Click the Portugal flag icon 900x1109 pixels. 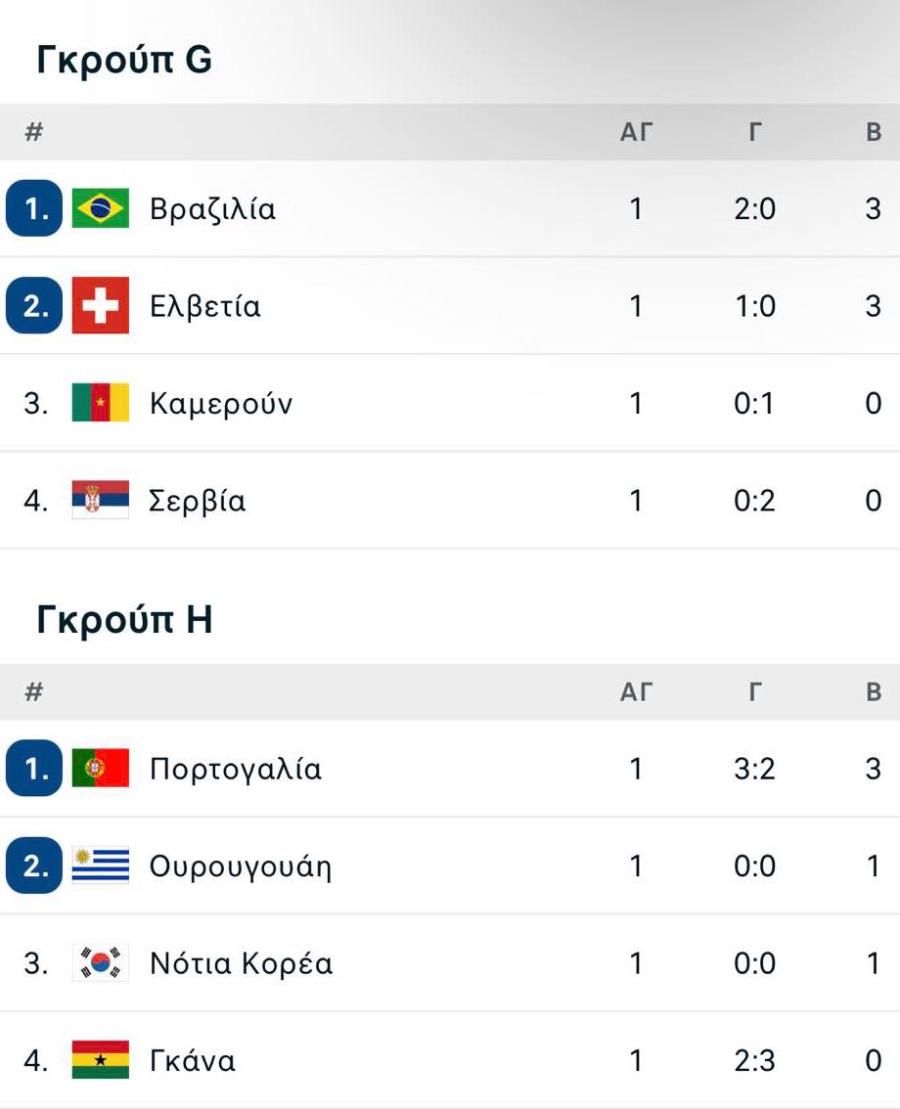click(x=100, y=768)
